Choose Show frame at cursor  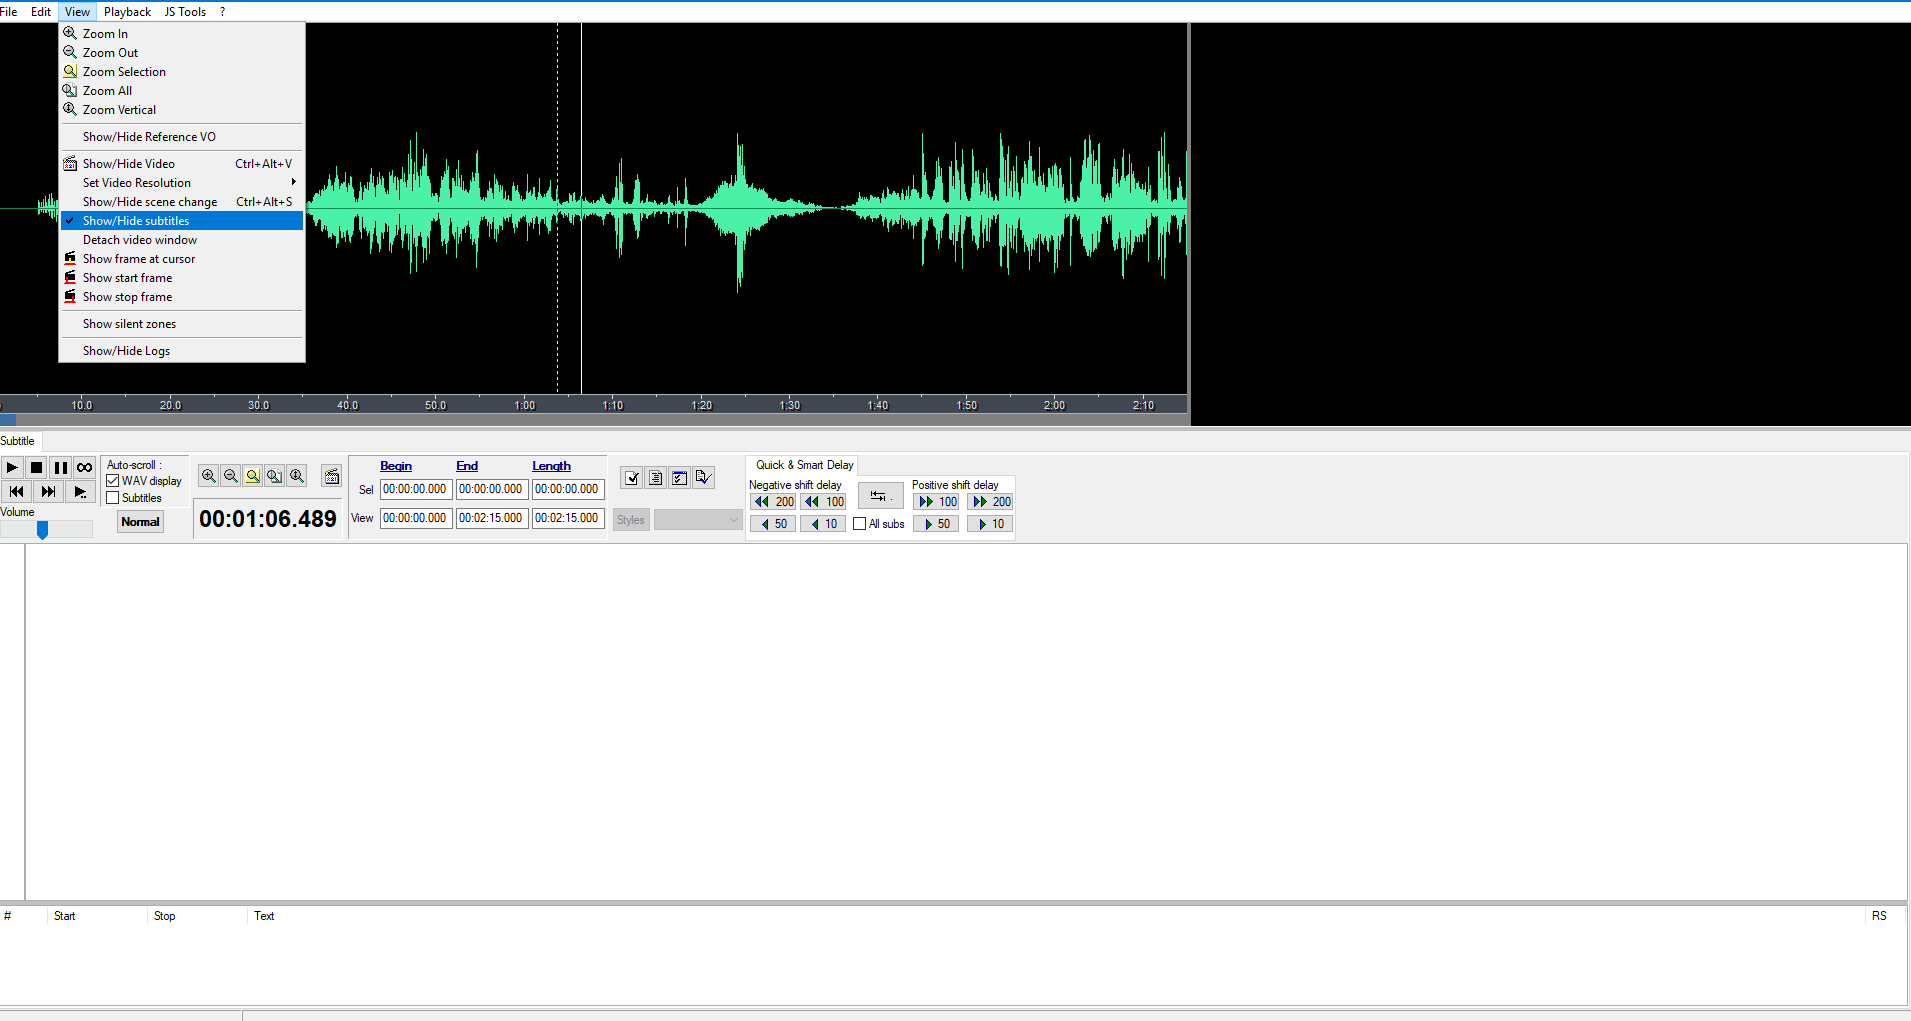(182, 259)
